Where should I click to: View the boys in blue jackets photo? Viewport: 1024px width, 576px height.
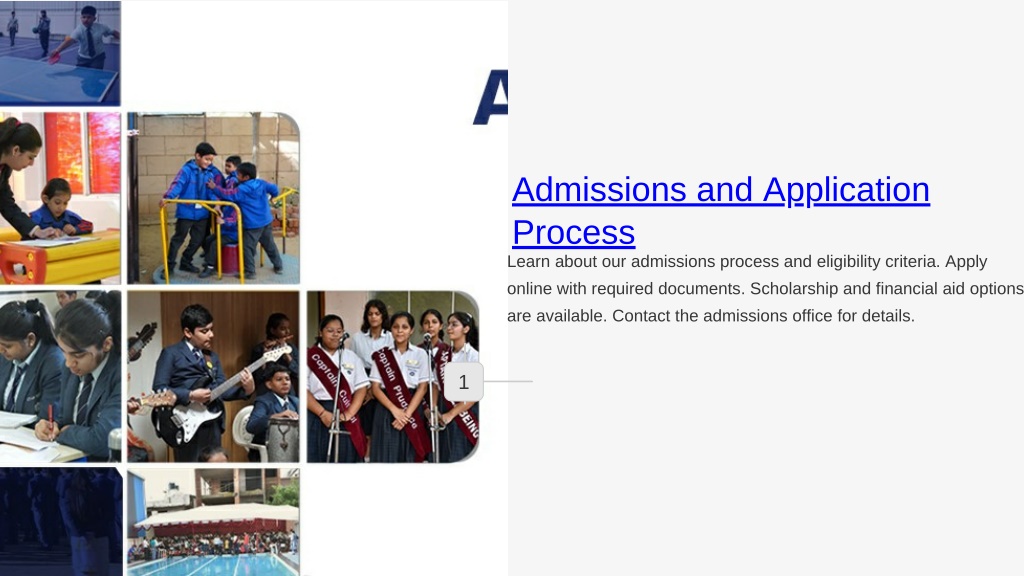214,198
